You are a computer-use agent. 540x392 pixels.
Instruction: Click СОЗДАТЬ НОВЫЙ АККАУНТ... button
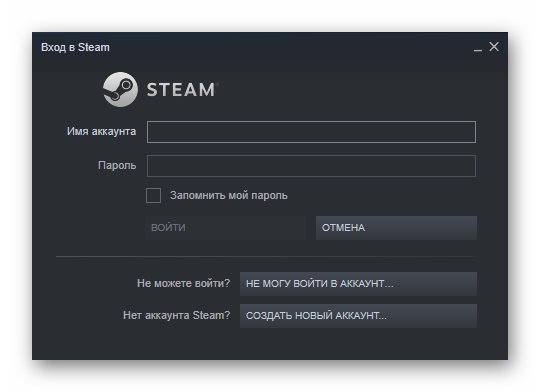(x=358, y=316)
